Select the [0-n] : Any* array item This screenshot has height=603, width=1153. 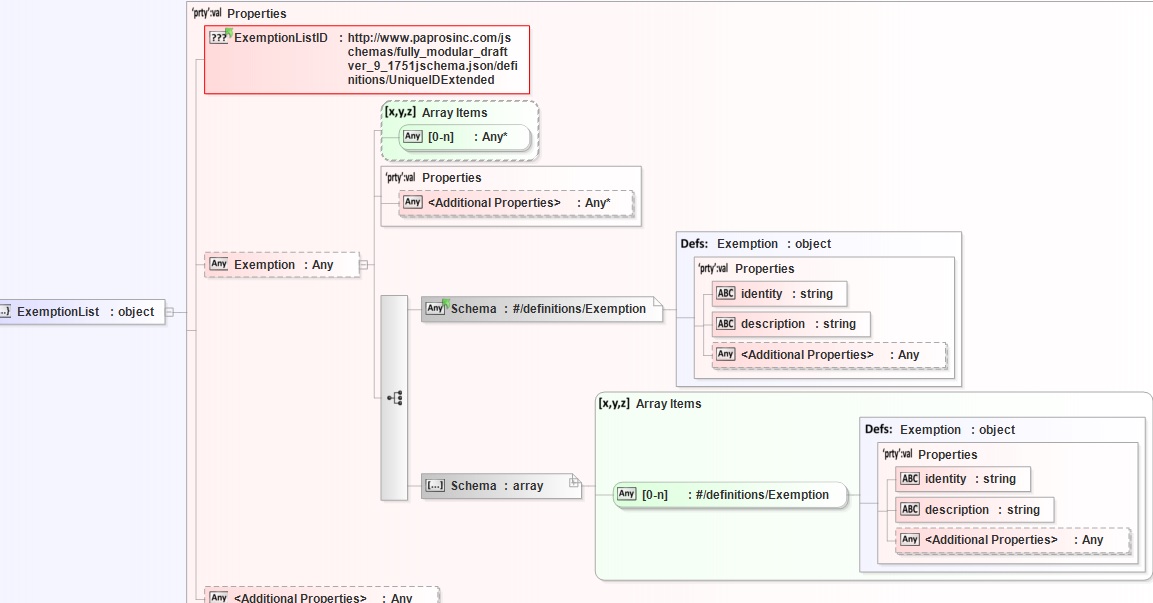pyautogui.click(x=464, y=137)
